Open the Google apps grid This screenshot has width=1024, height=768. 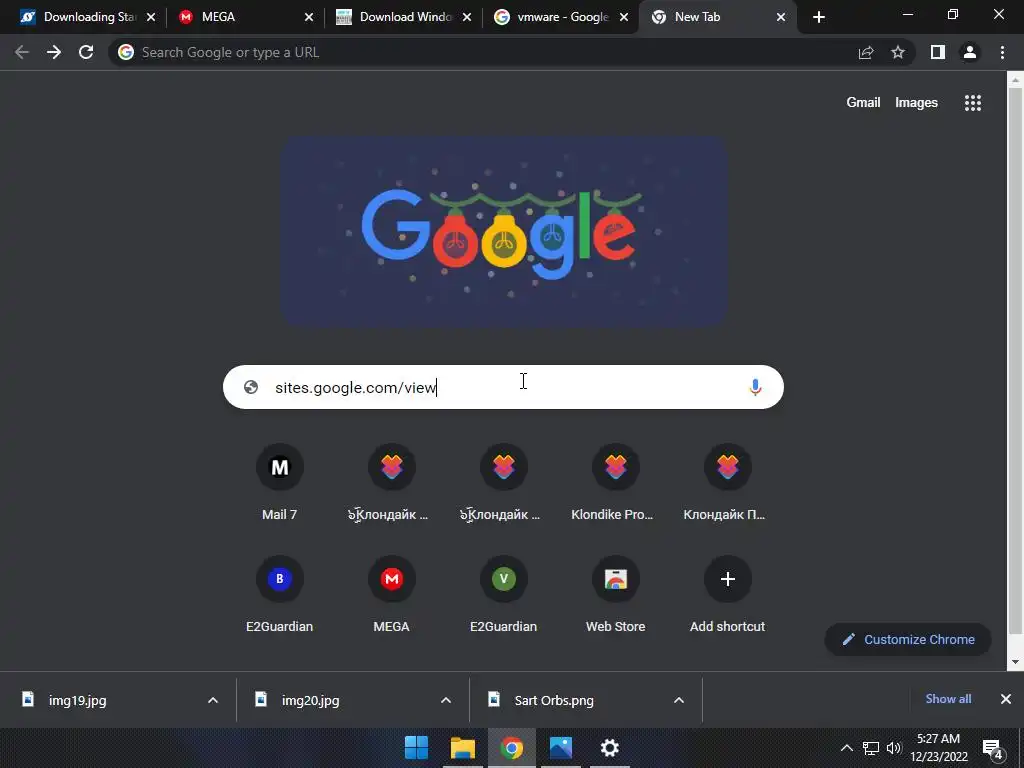coord(972,103)
